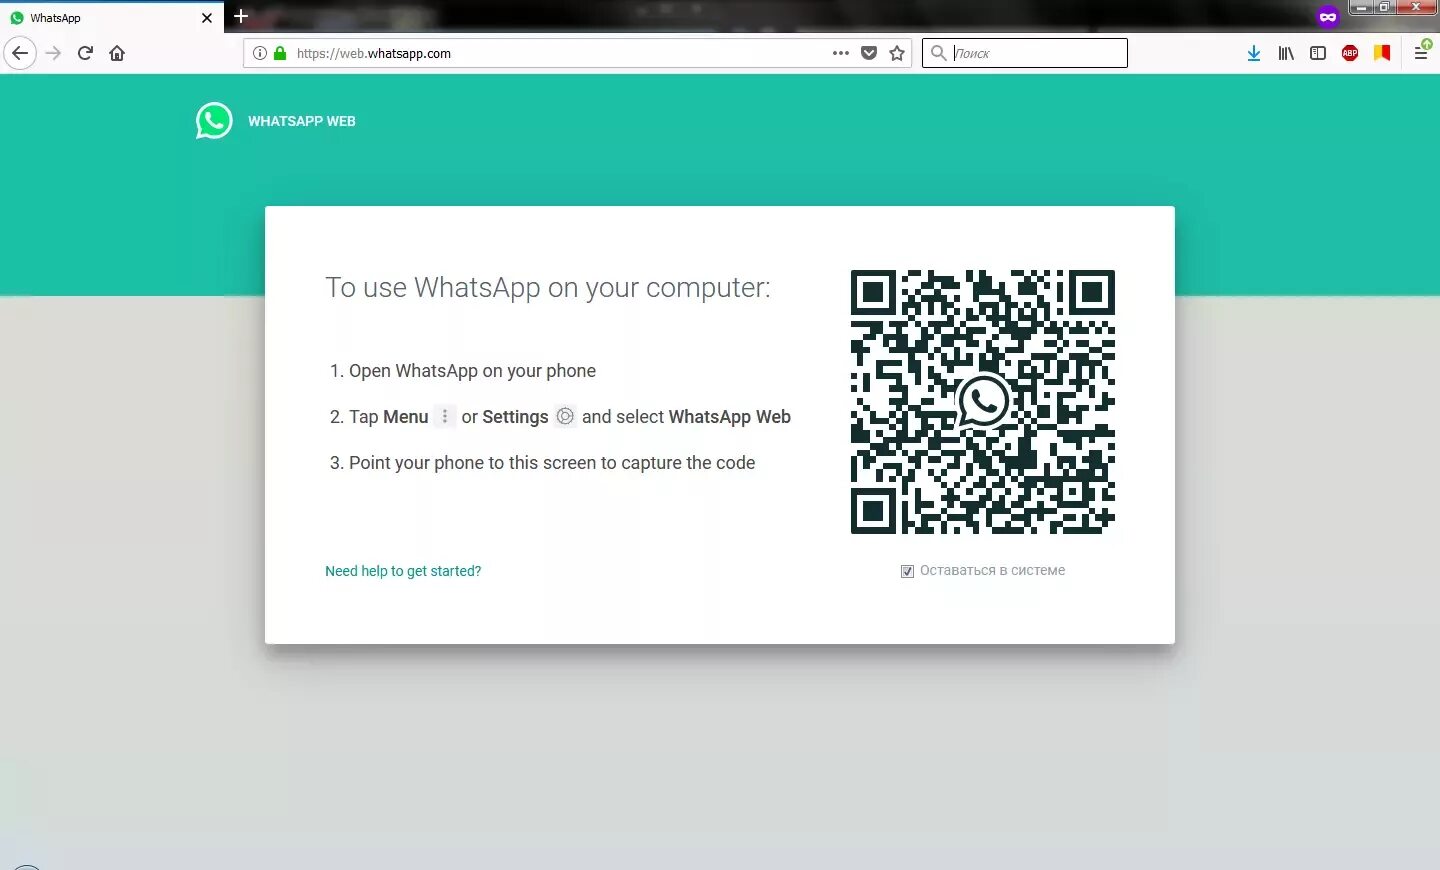The height and width of the screenshot is (870, 1440).
Task: Click the WHATSAPP WEB header title
Action: coord(302,121)
